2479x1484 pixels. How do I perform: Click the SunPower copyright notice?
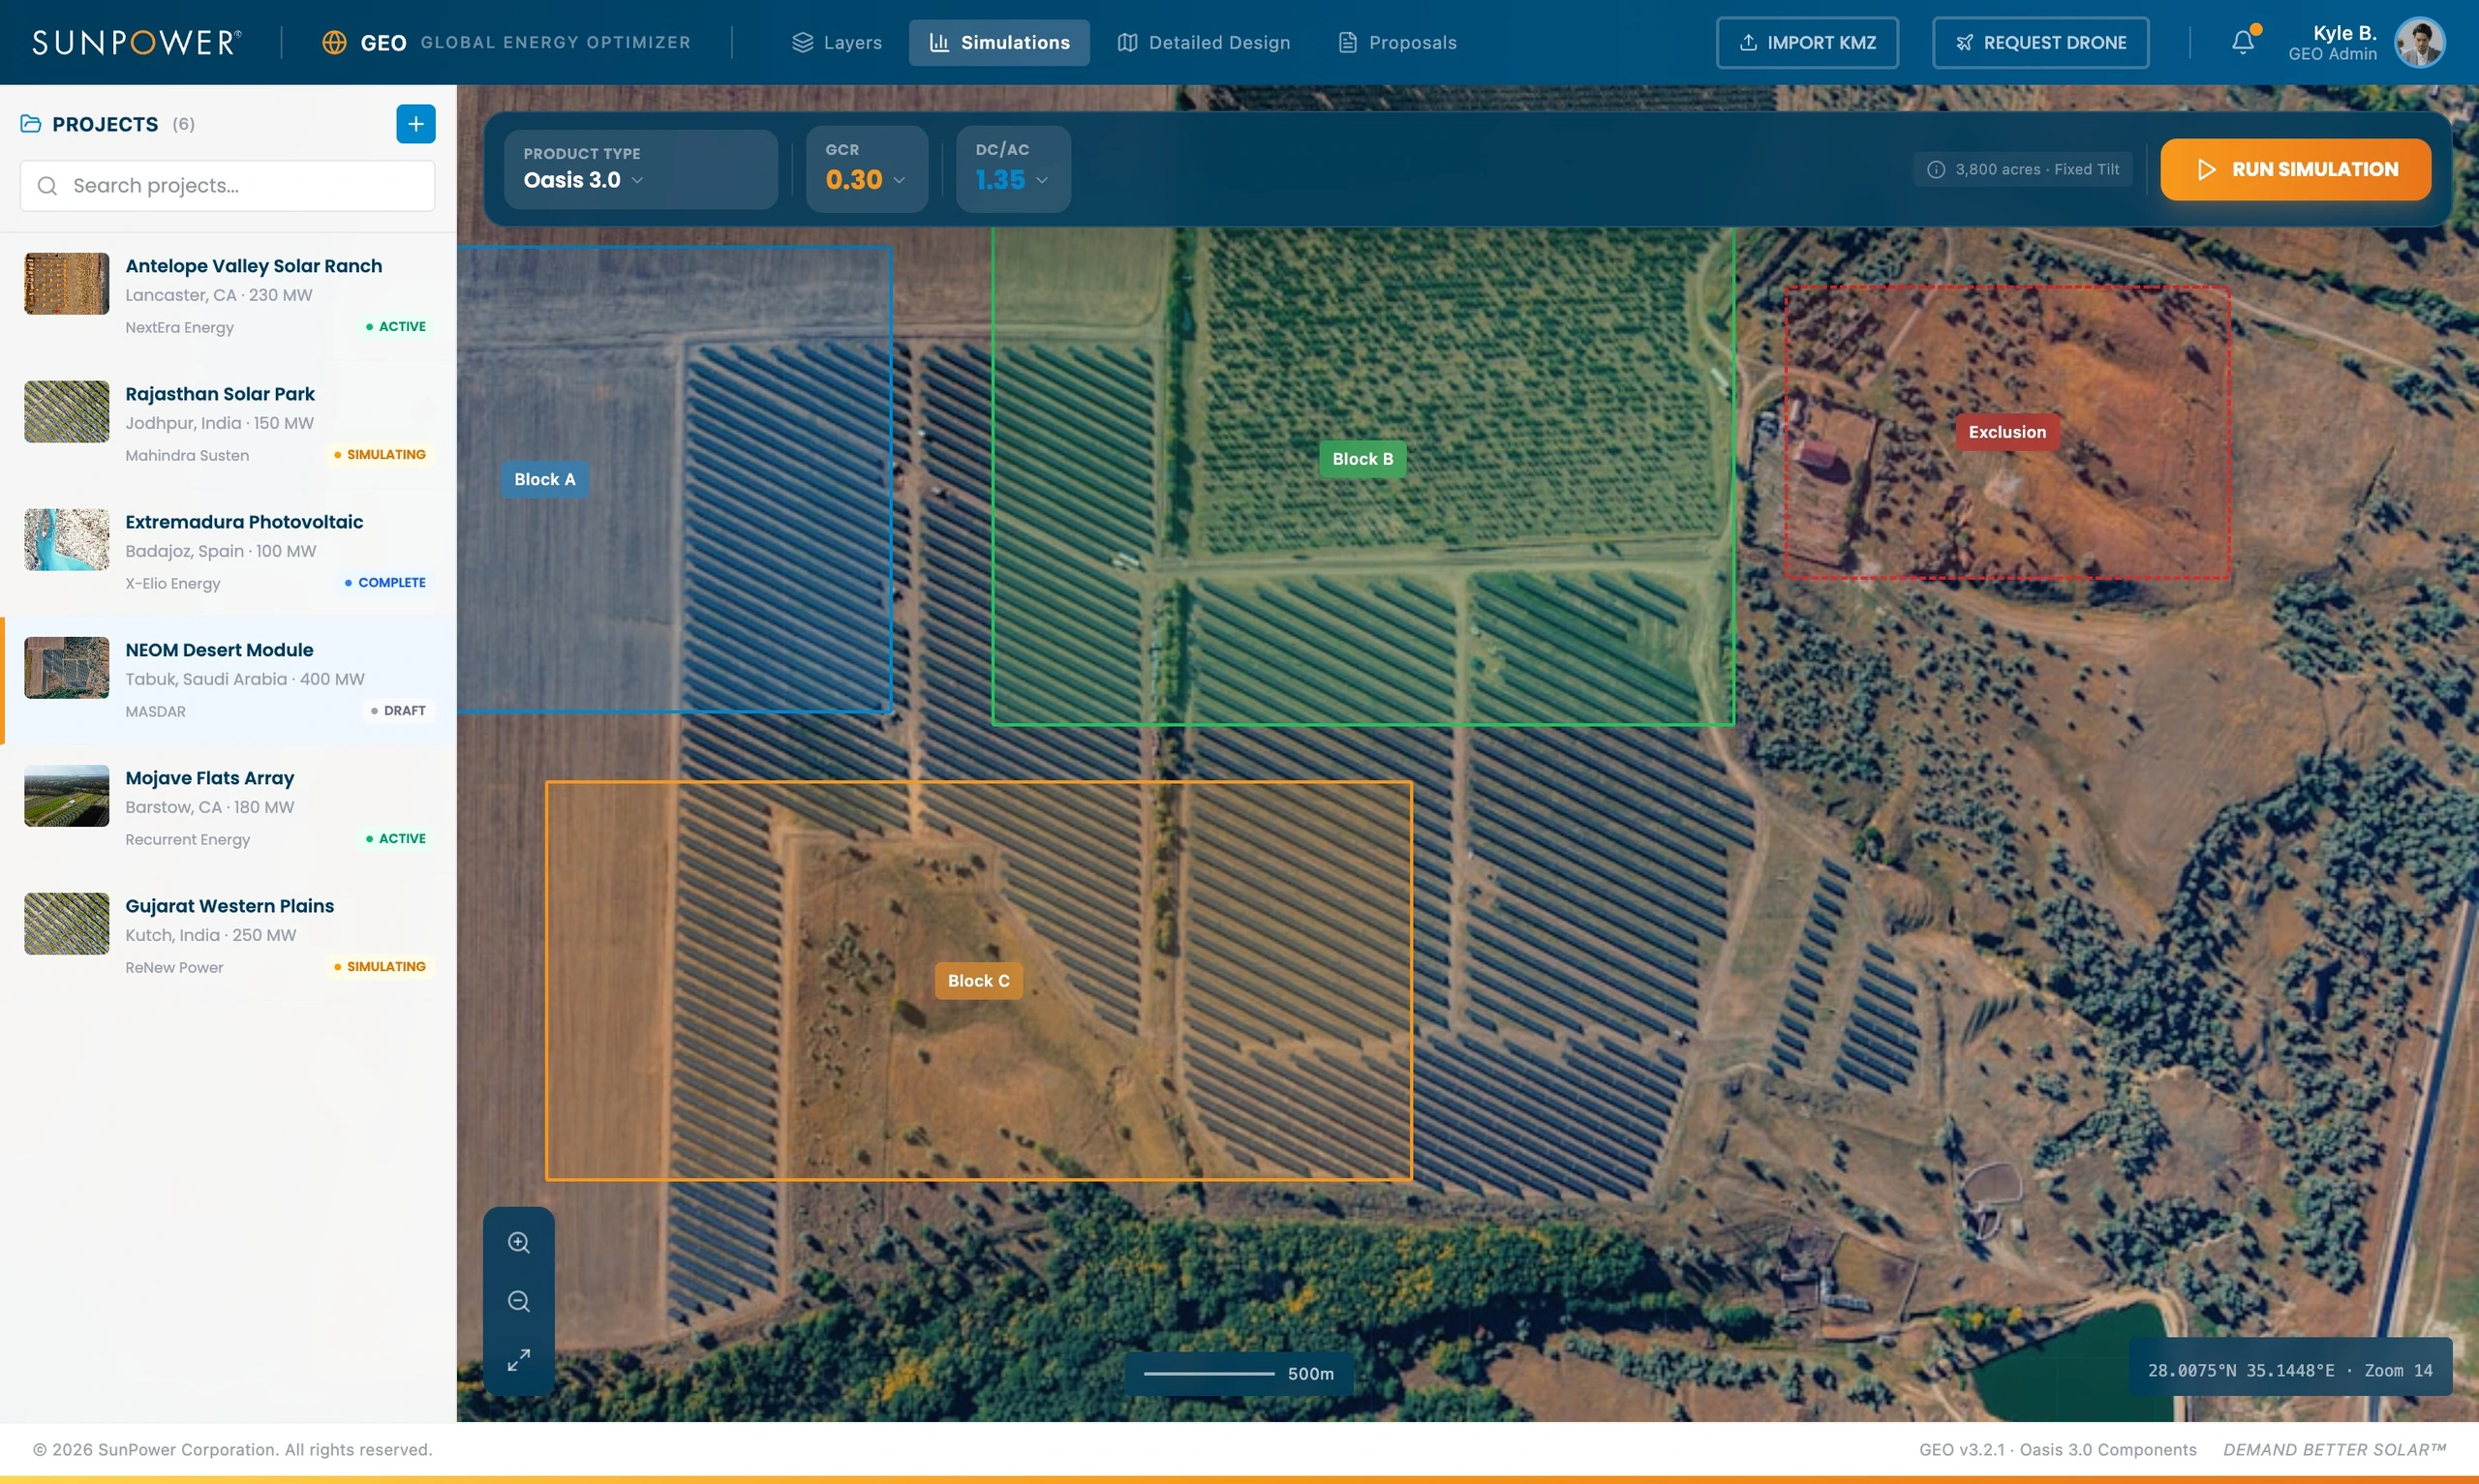point(232,1450)
